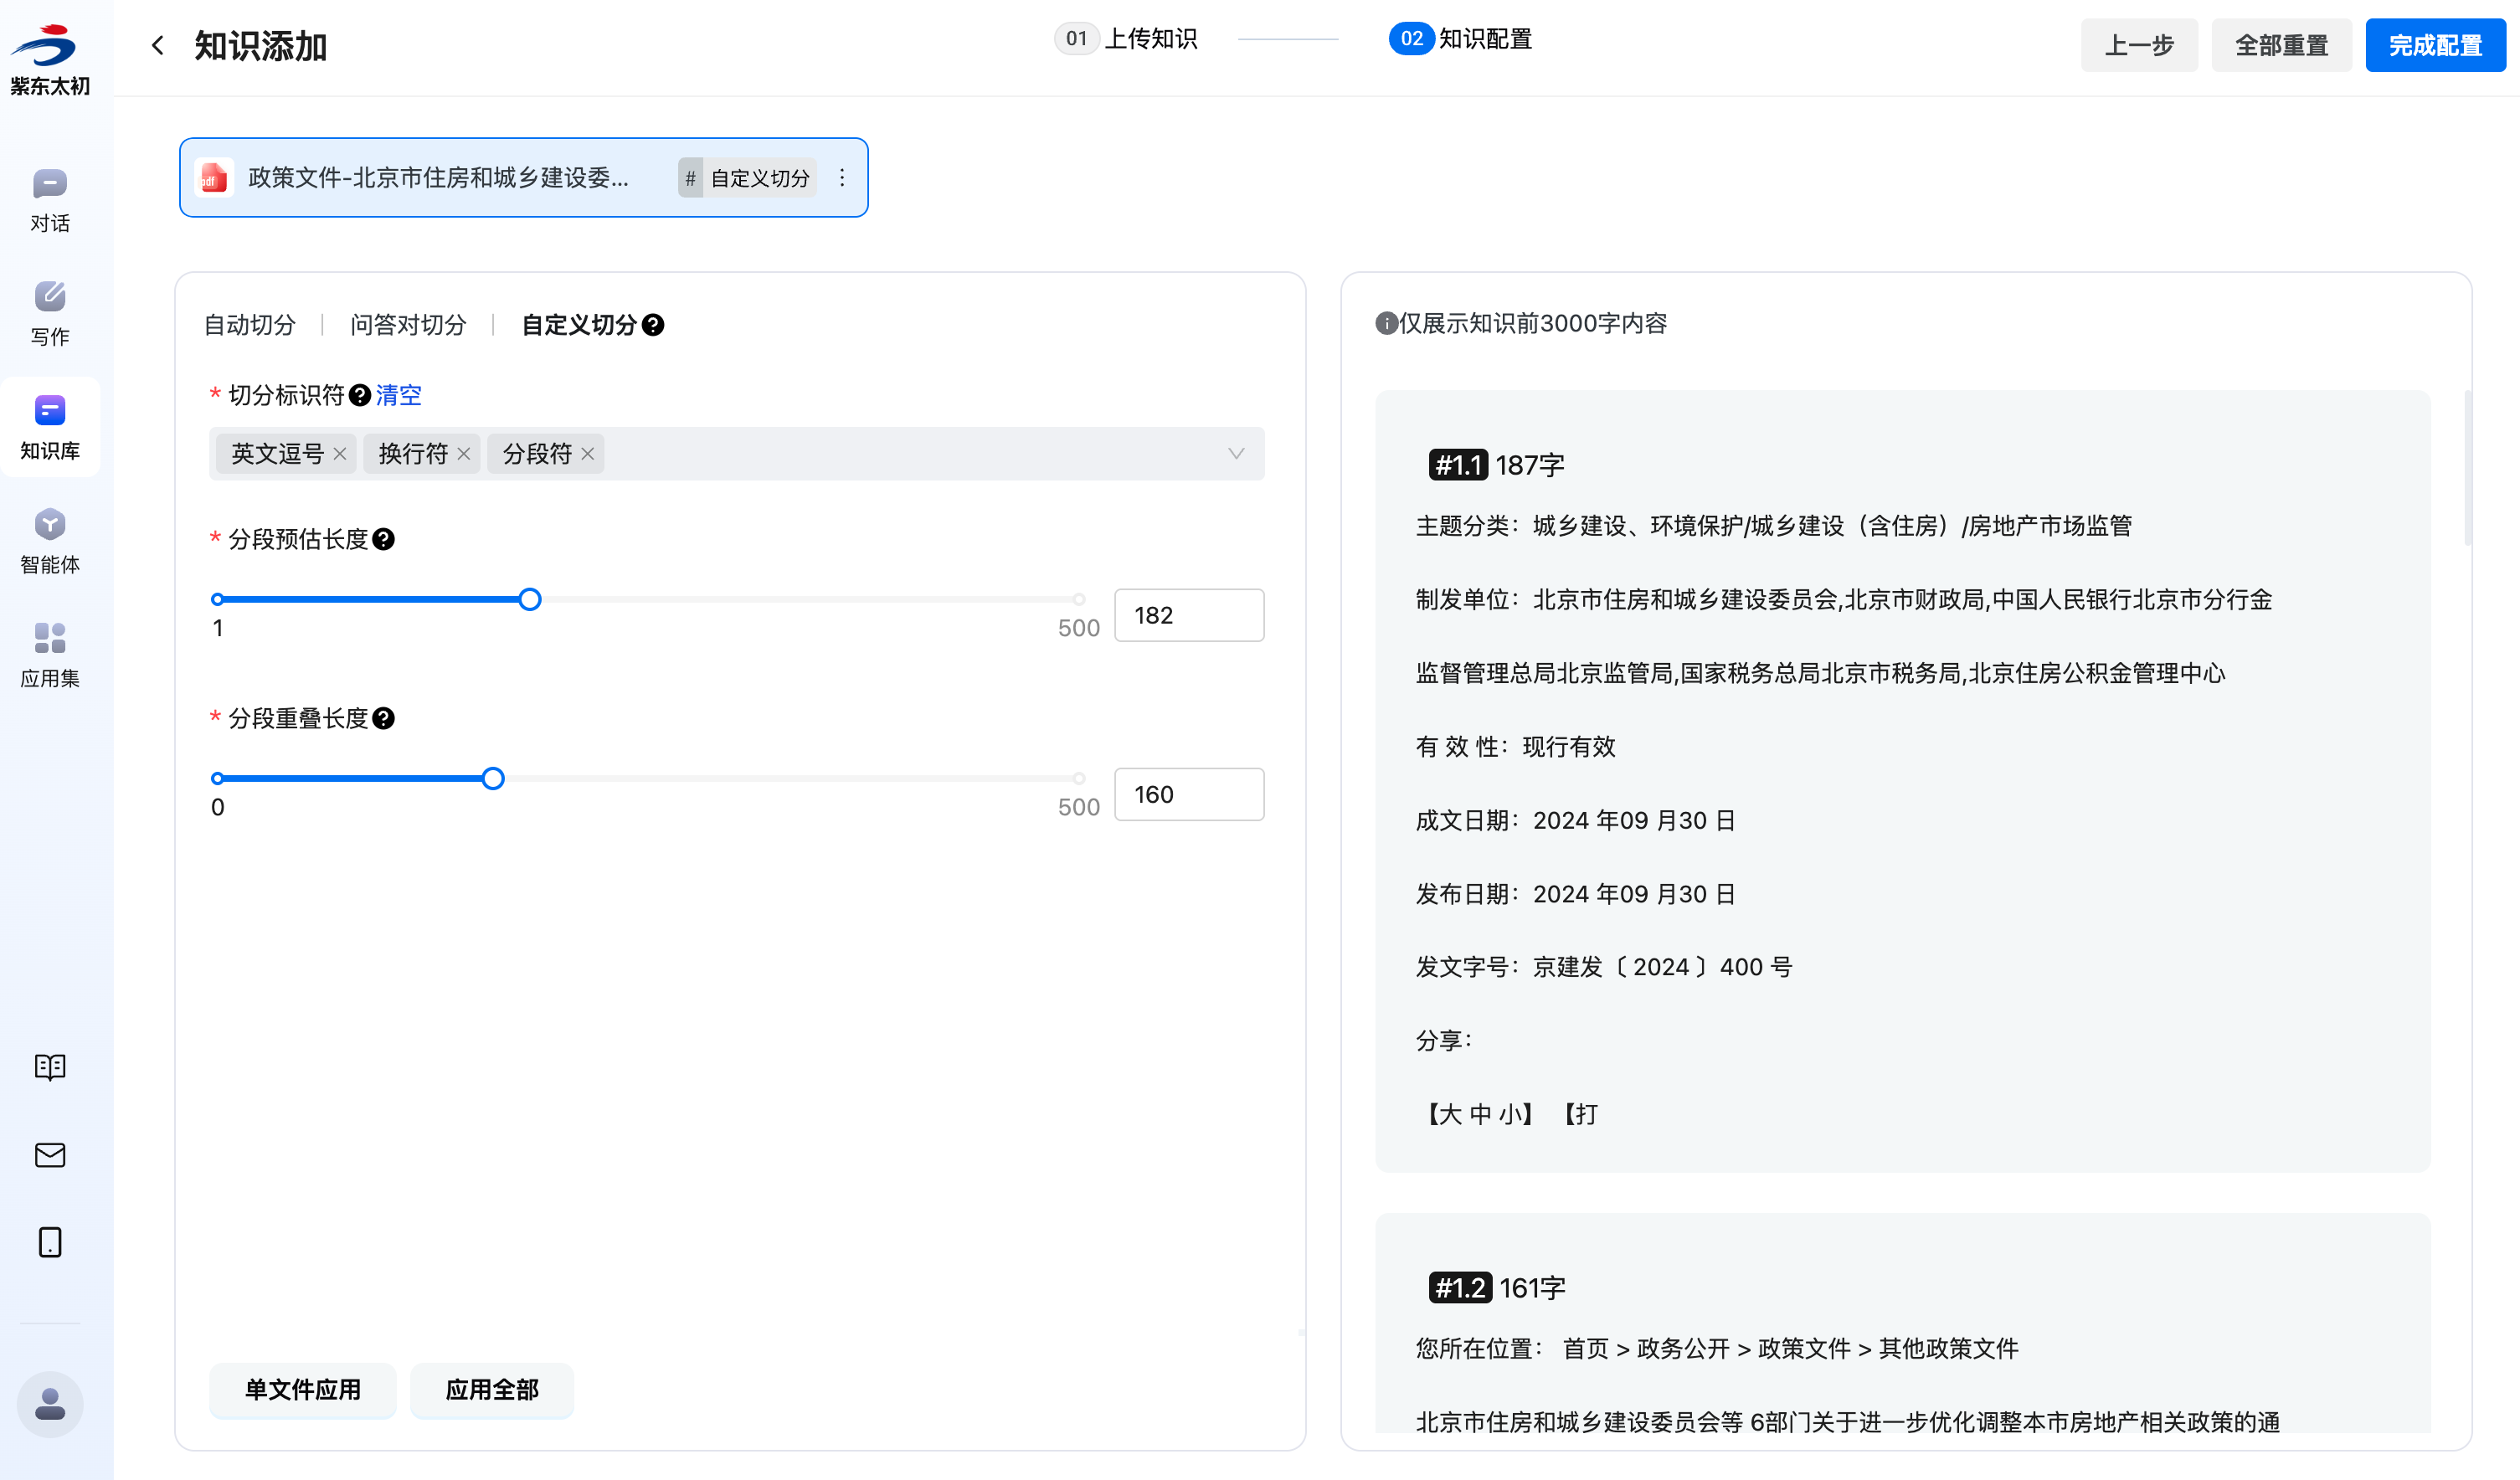Click the 清空 link
Viewport: 2520px width, 1480px height.
click(398, 396)
